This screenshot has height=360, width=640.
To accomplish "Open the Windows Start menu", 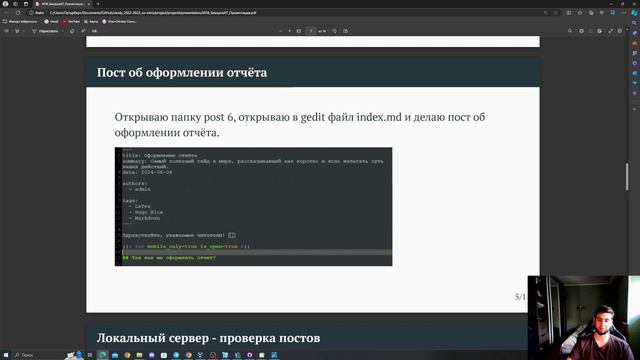I will pos(6,355).
